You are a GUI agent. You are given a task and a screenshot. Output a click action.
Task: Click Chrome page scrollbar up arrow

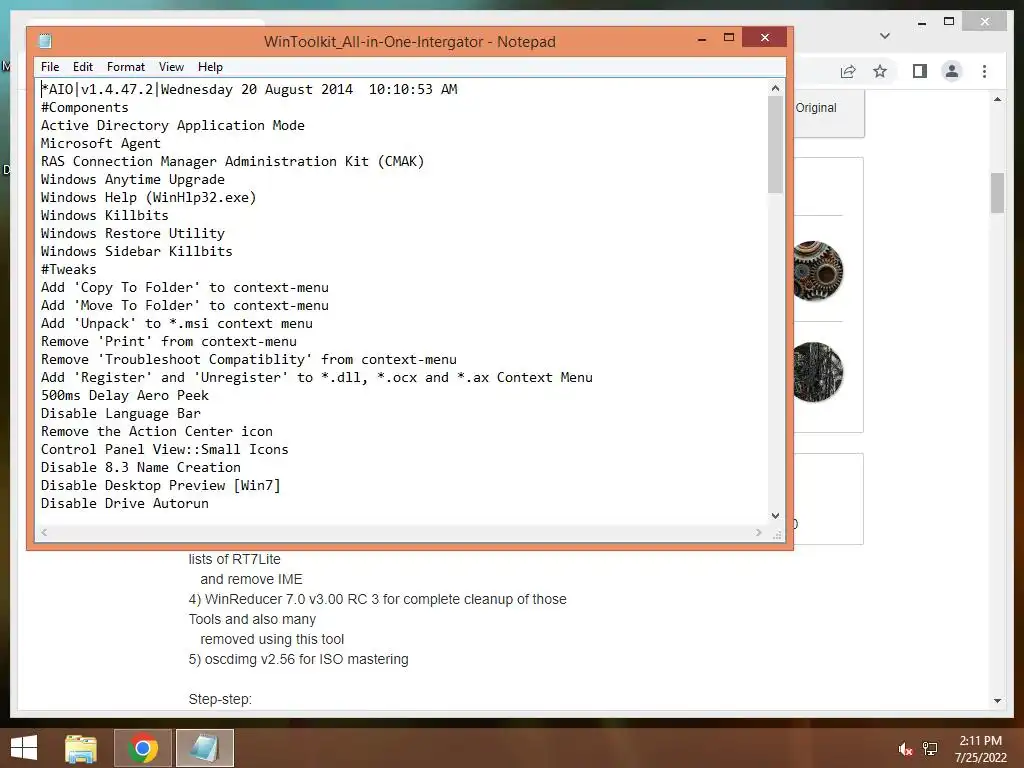997,99
